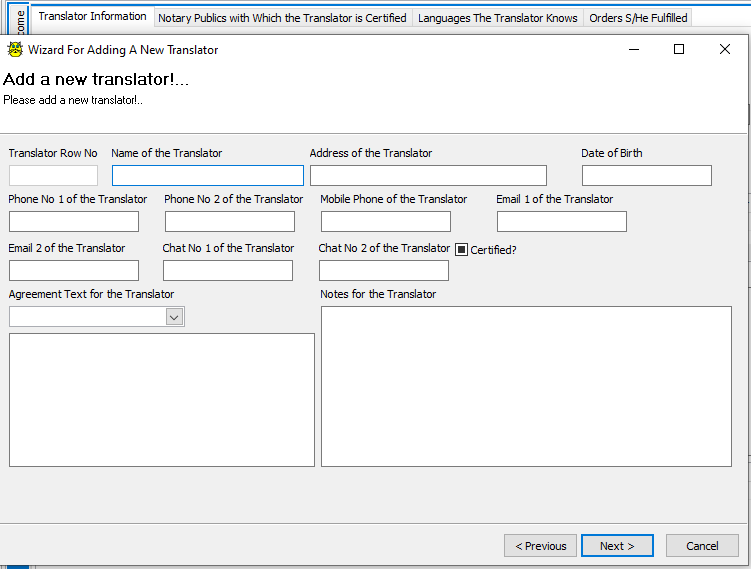751x569 pixels.
Task: Click Phone No 1 input box
Action: 74,221
